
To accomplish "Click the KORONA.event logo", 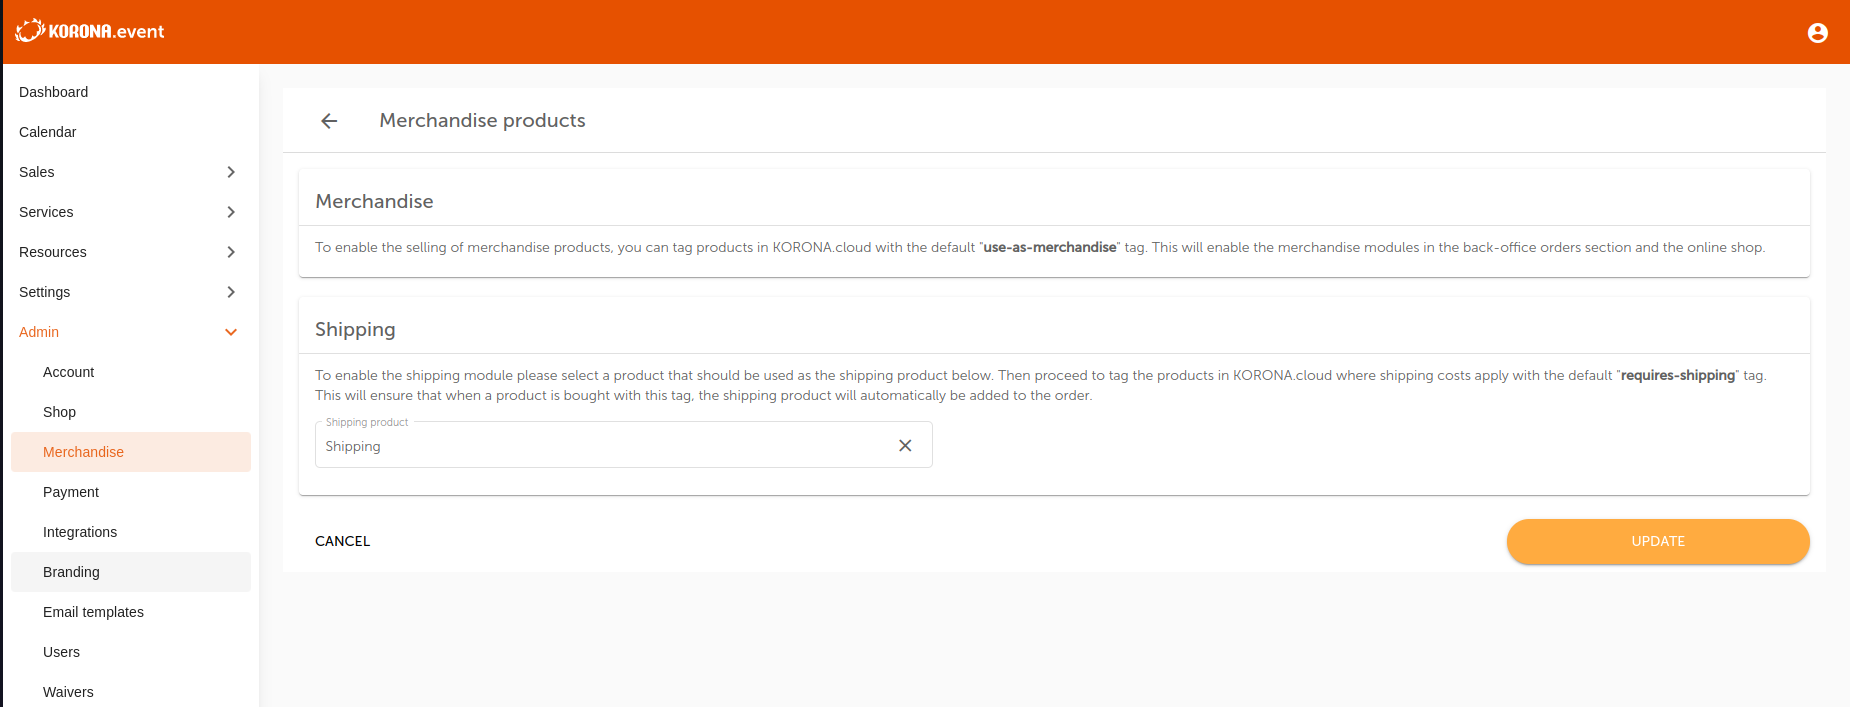I will pos(90,31).
